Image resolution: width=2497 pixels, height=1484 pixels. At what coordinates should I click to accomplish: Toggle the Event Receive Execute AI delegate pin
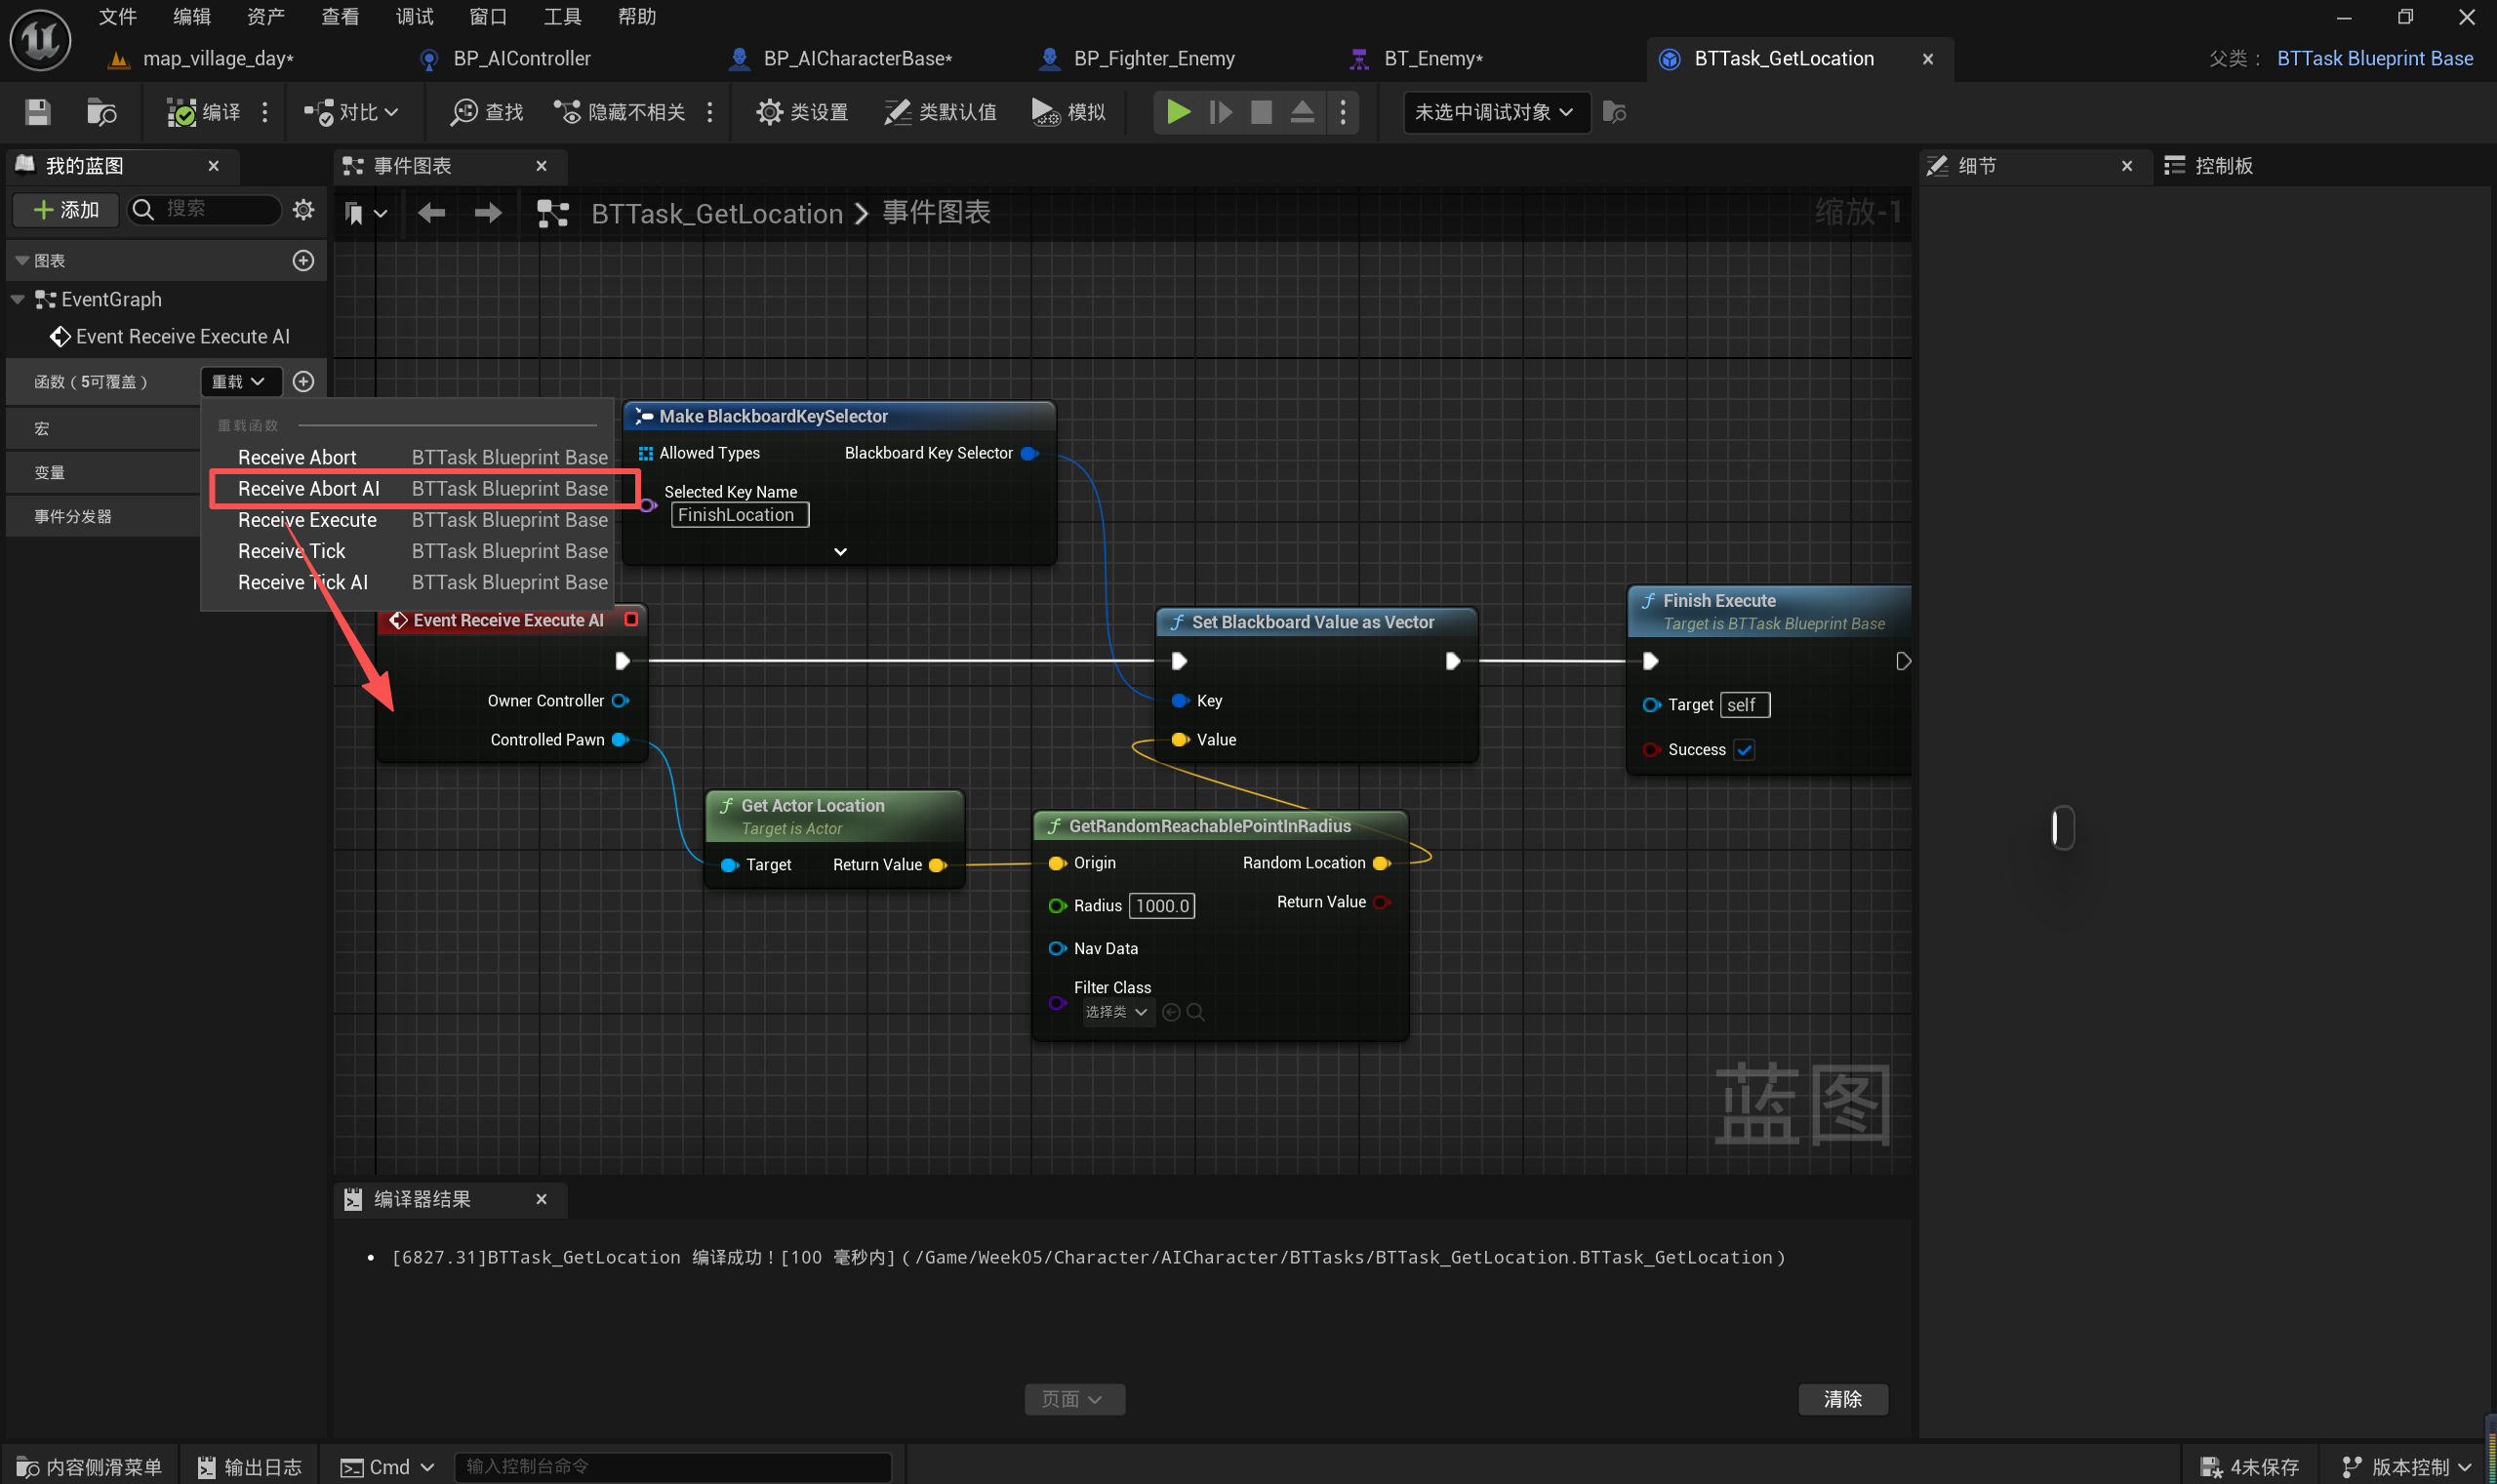tap(631, 619)
